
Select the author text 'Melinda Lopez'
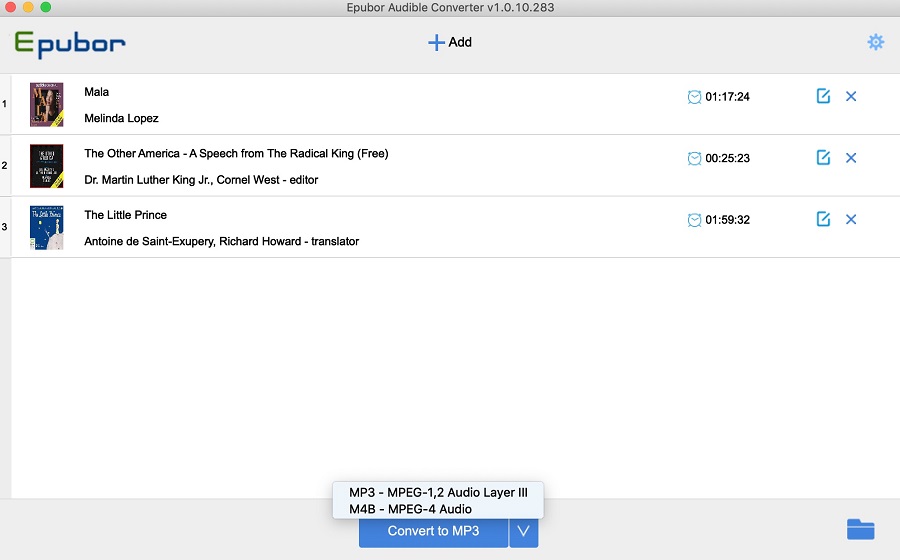121,118
